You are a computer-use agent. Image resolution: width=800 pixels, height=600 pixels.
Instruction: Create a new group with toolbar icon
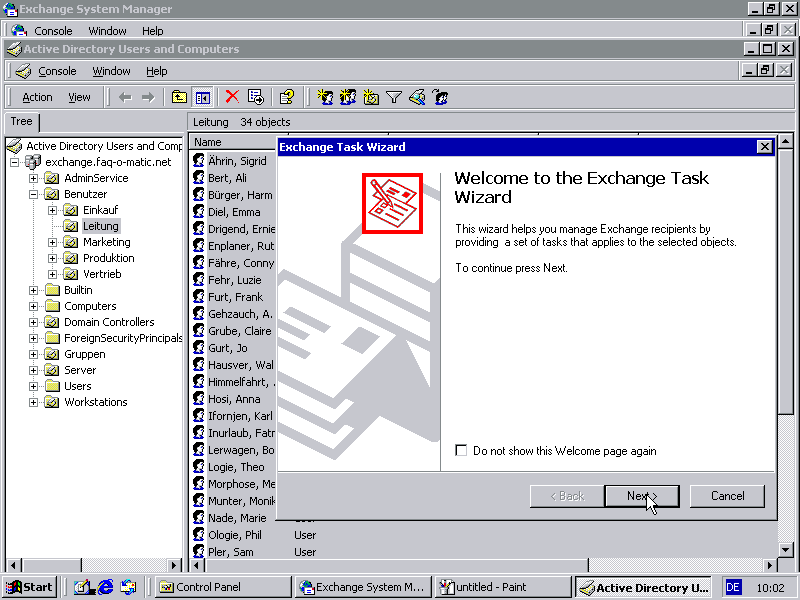coord(348,97)
